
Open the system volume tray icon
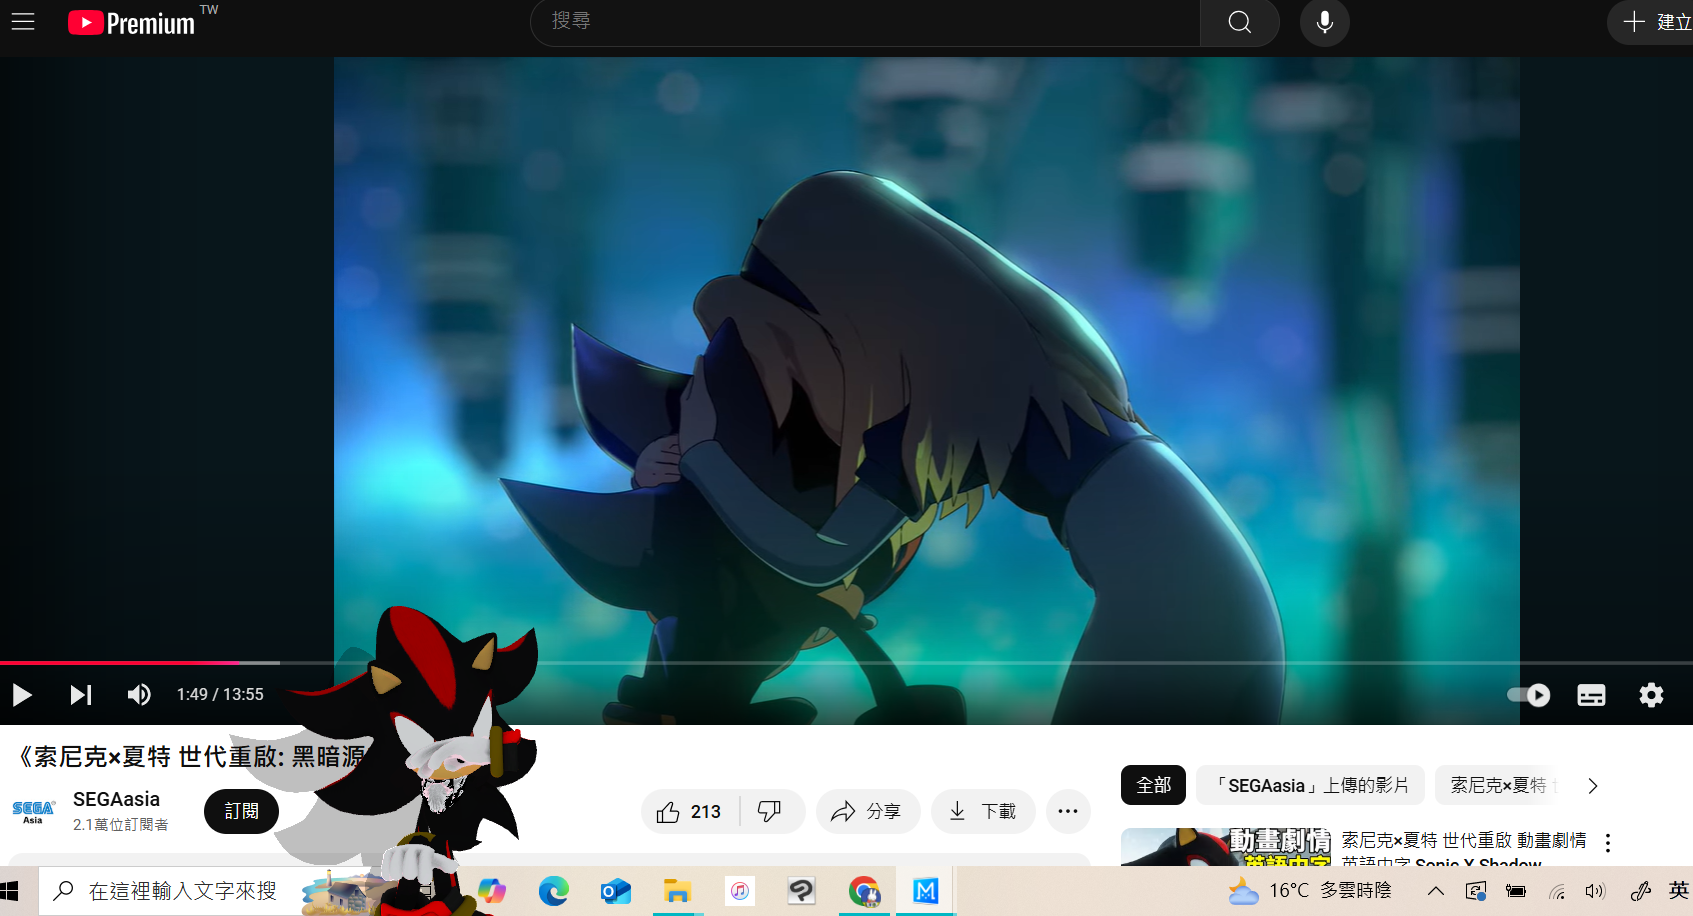[x=1595, y=891]
